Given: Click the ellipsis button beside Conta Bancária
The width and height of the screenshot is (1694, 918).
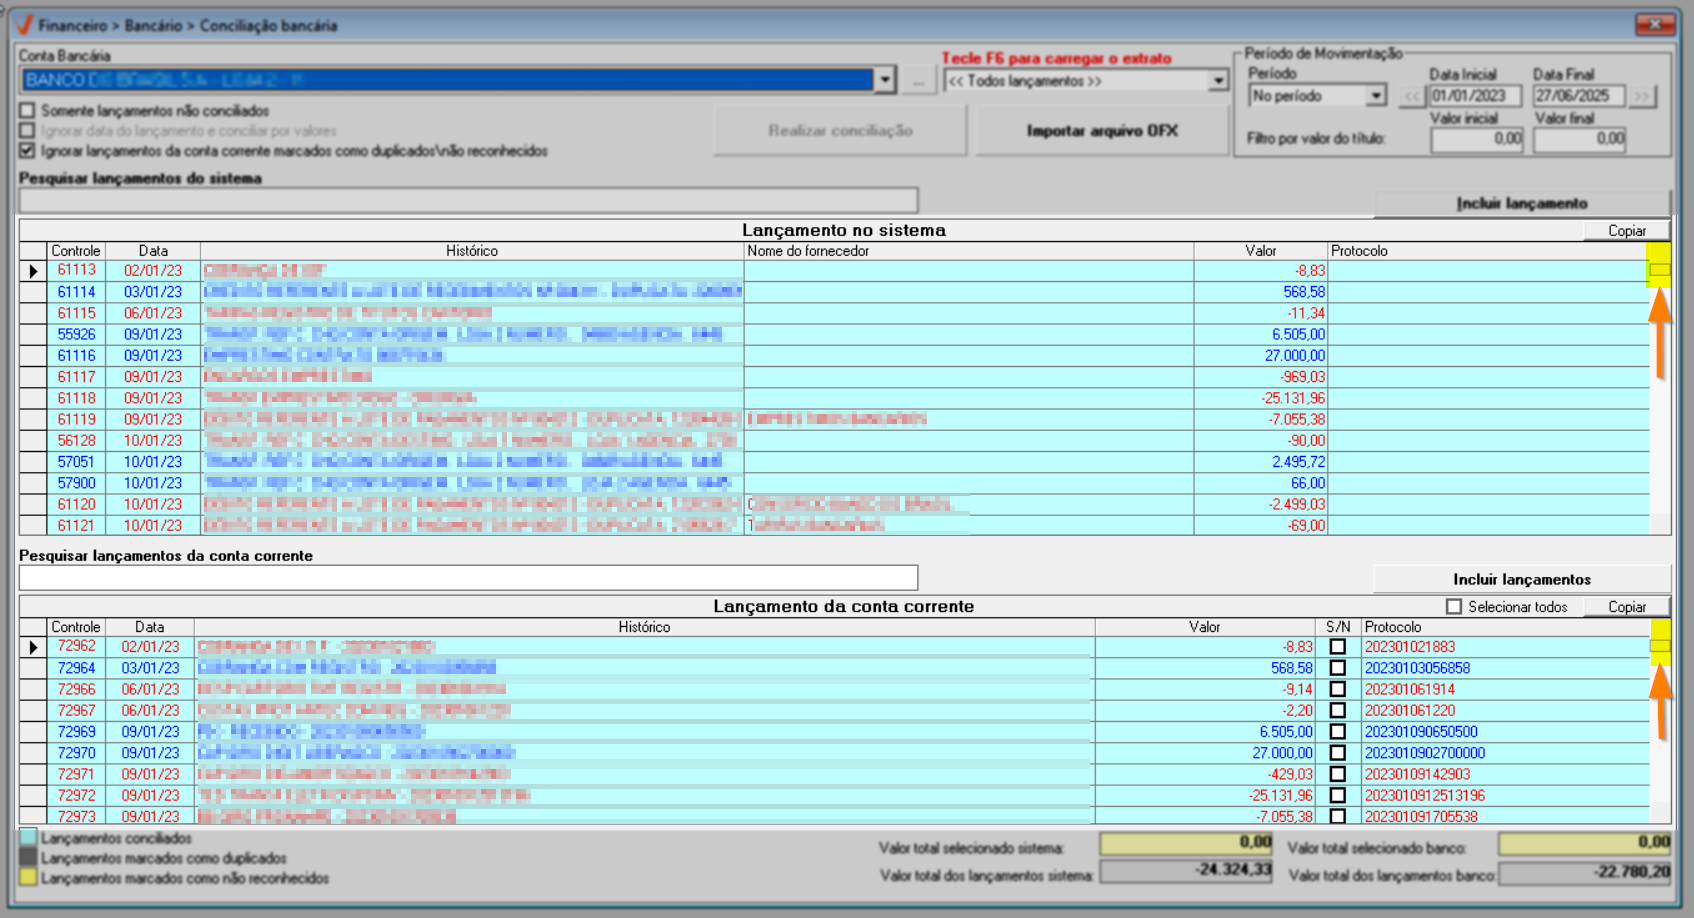Looking at the screenshot, I should tap(918, 81).
